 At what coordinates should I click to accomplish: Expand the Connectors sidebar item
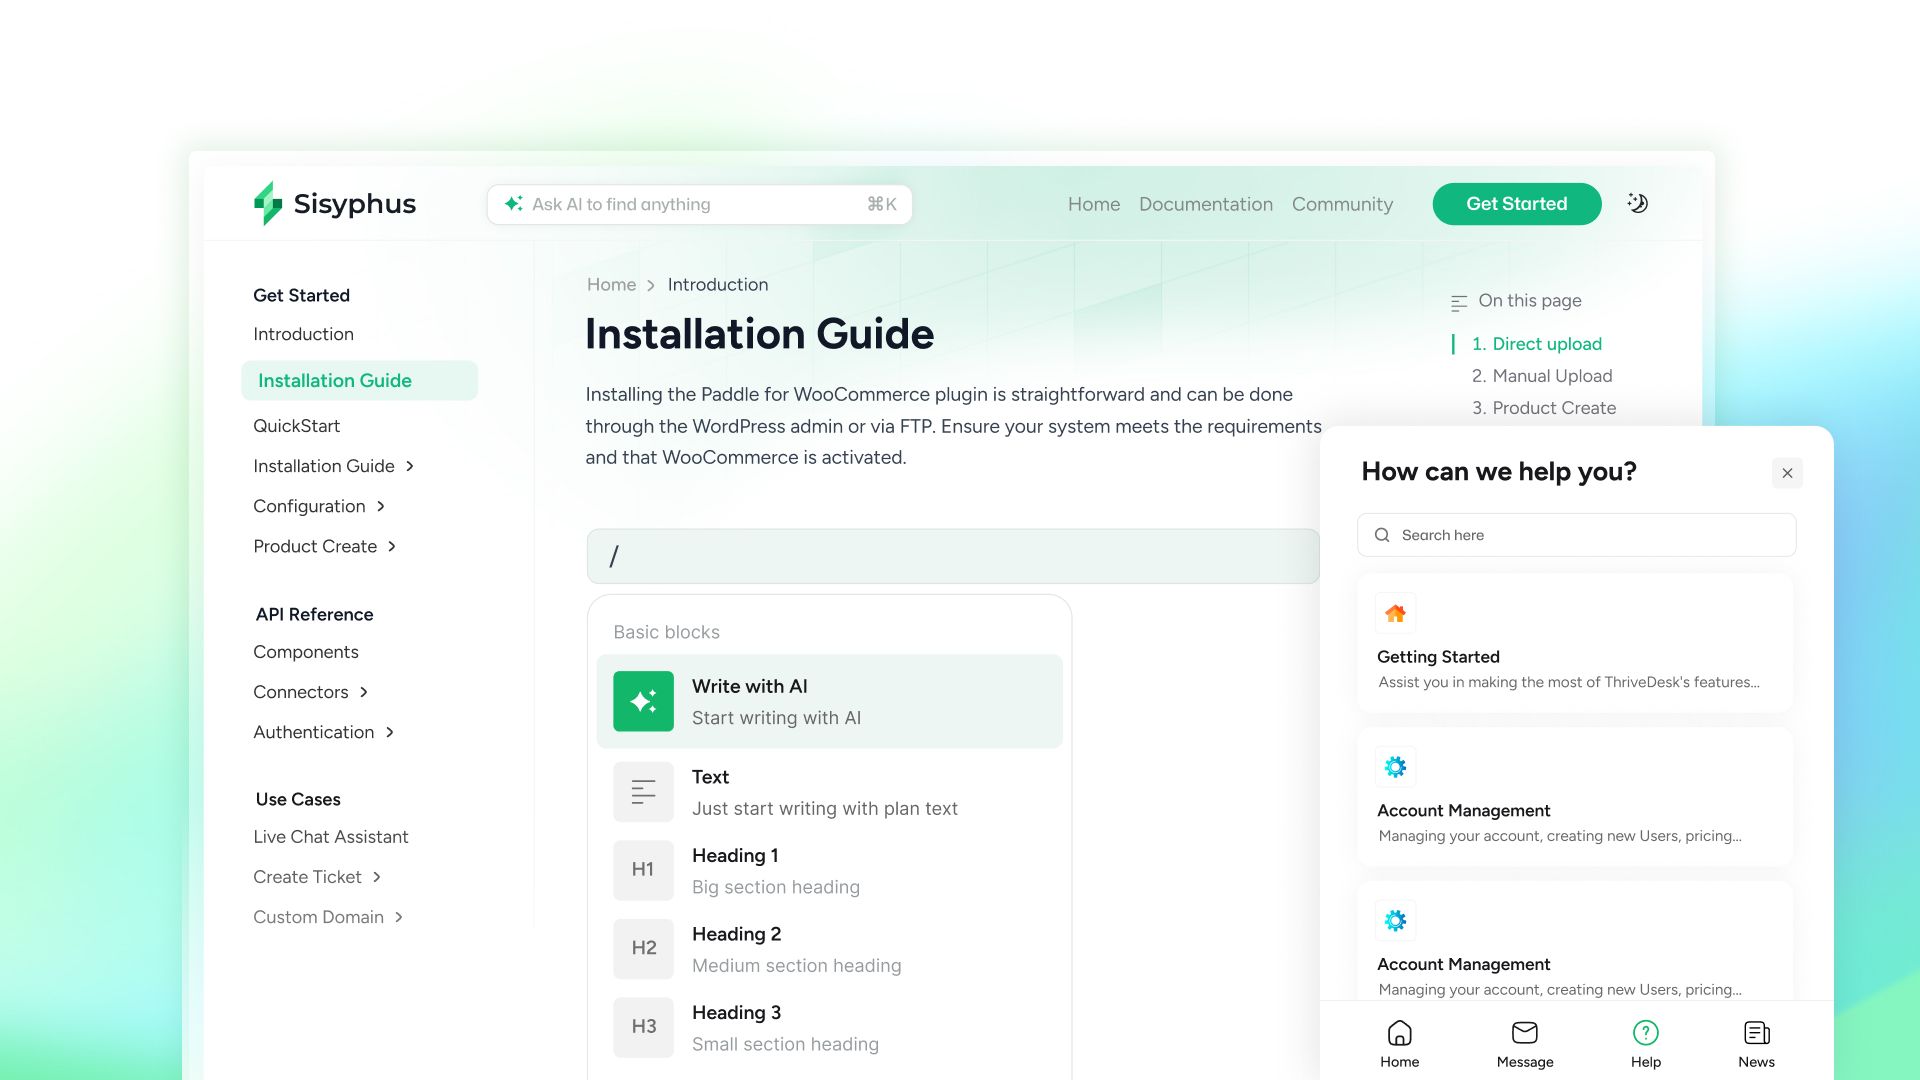pos(364,692)
